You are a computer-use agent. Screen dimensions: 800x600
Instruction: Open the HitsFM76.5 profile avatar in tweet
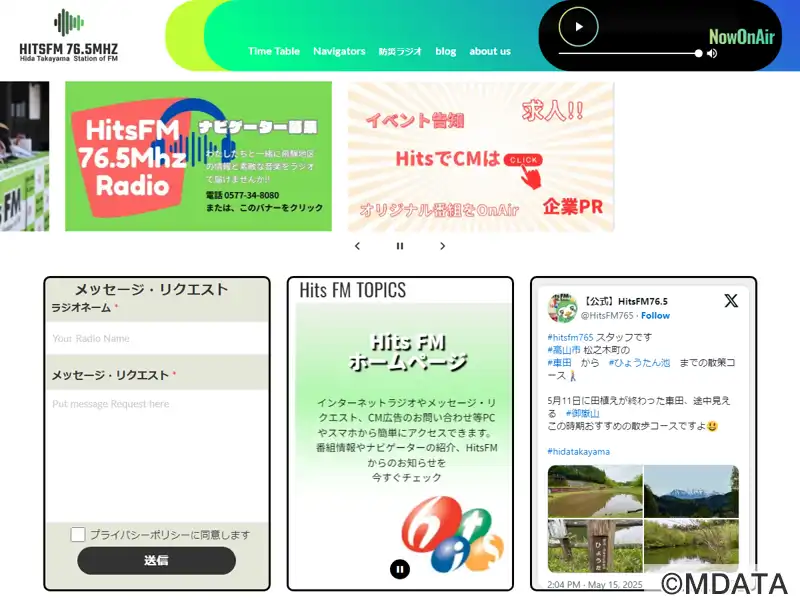562,308
